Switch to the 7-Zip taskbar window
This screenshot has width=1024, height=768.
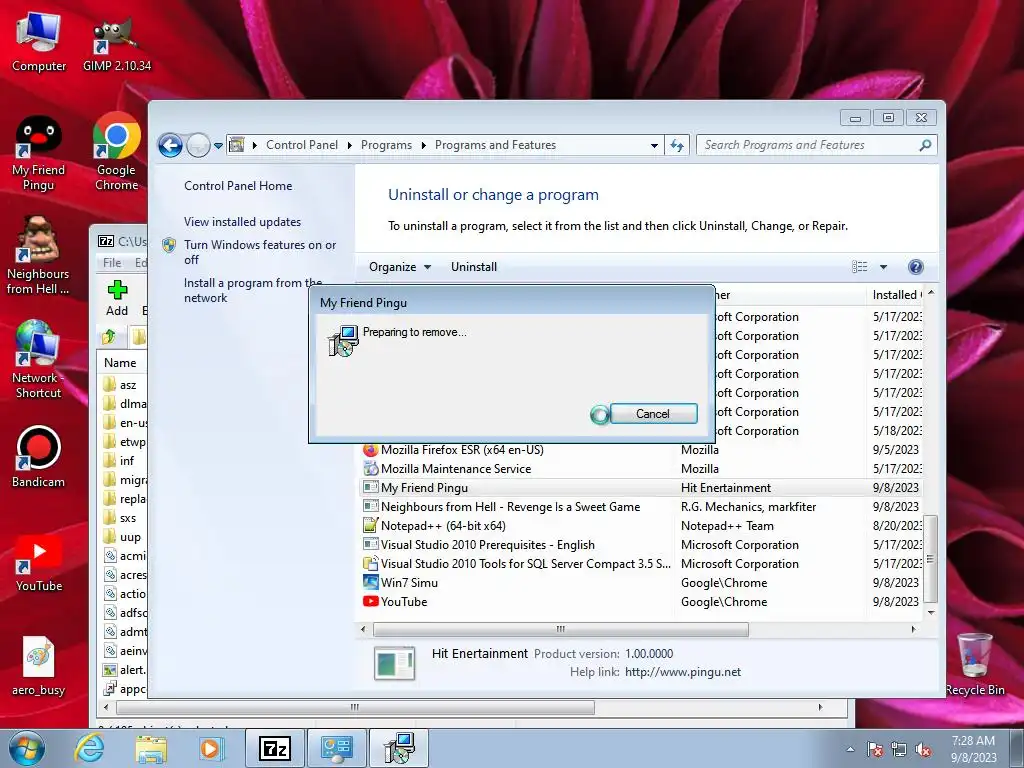pyautogui.click(x=274, y=748)
